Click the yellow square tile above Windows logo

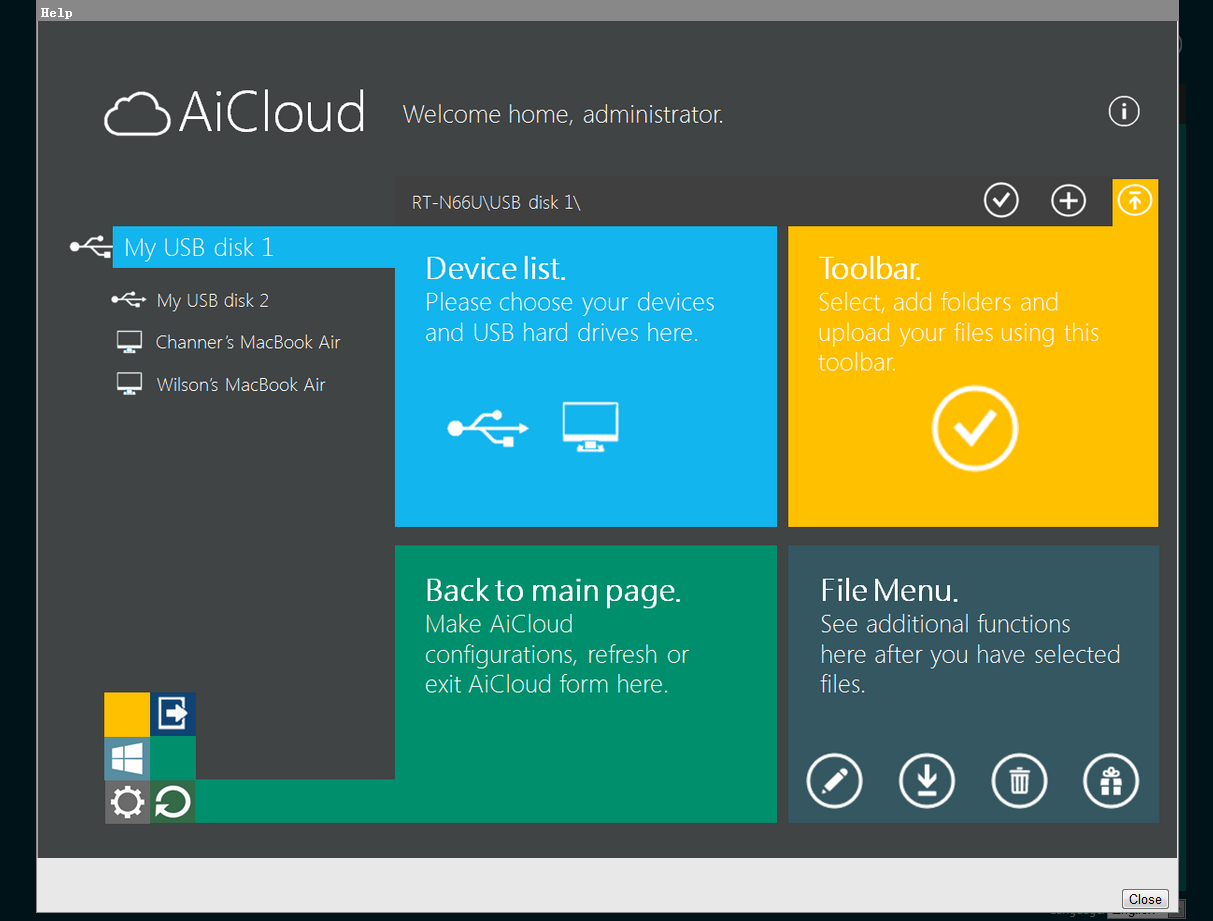127,714
